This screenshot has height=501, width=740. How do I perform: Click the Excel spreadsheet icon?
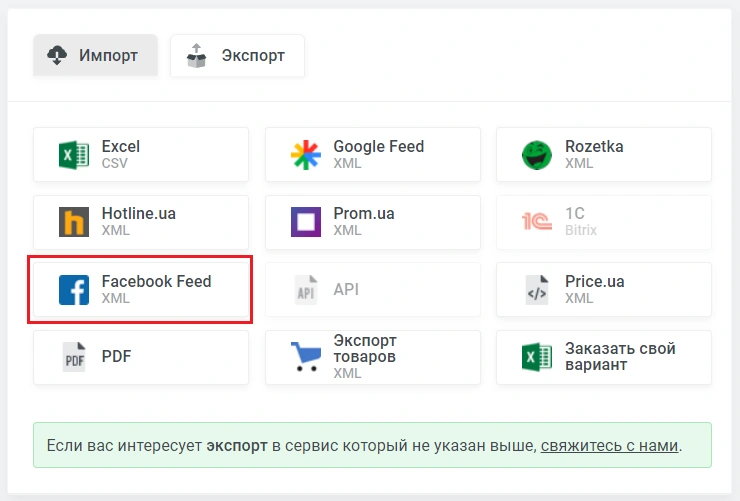click(74, 155)
